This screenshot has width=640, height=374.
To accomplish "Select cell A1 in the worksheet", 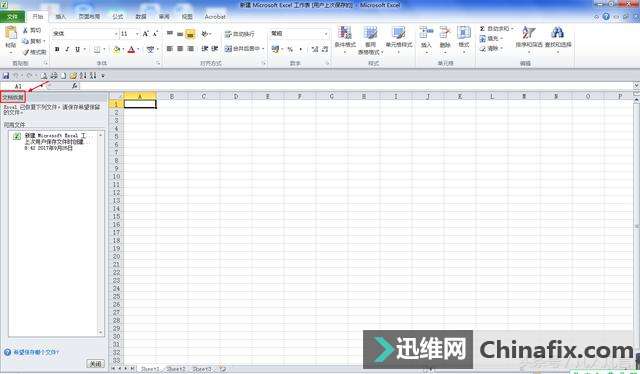I will (140, 104).
